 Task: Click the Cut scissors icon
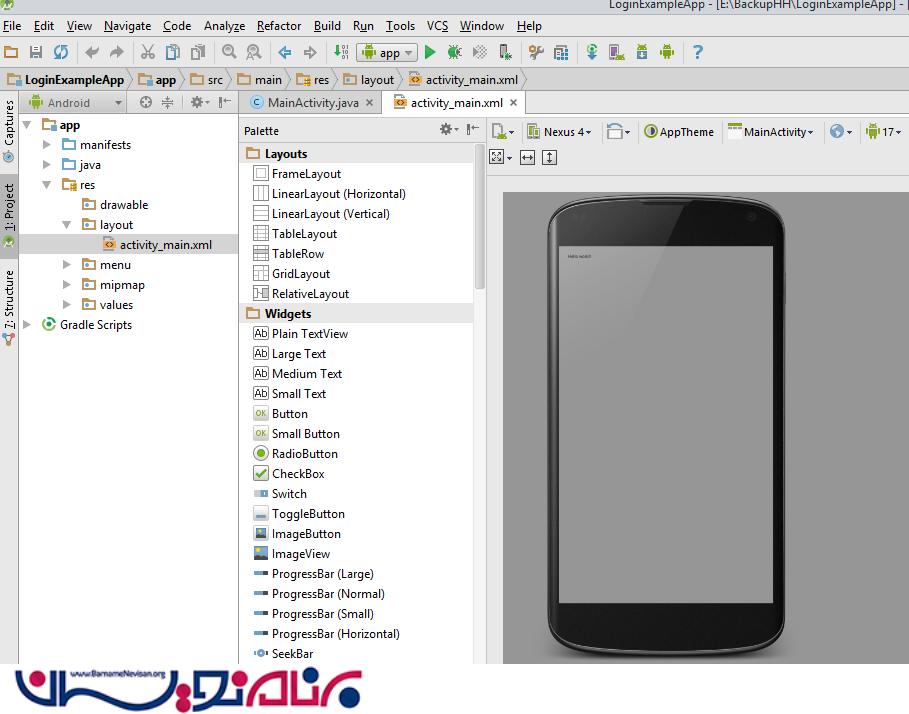point(148,53)
